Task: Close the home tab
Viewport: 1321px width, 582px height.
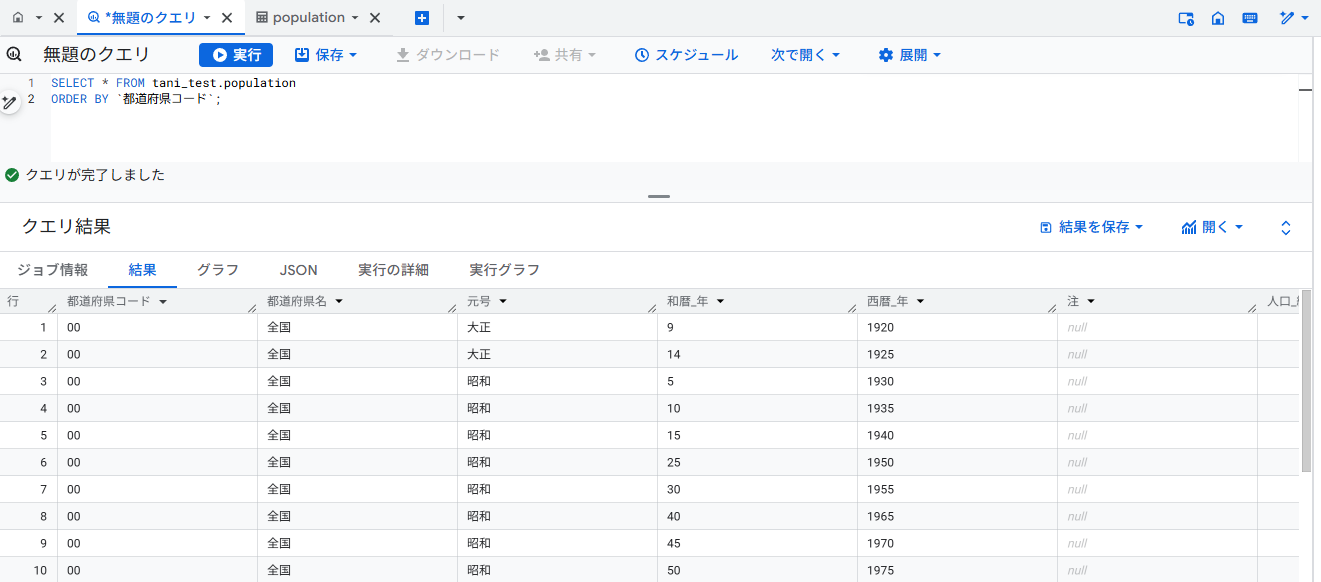Action: [x=59, y=18]
